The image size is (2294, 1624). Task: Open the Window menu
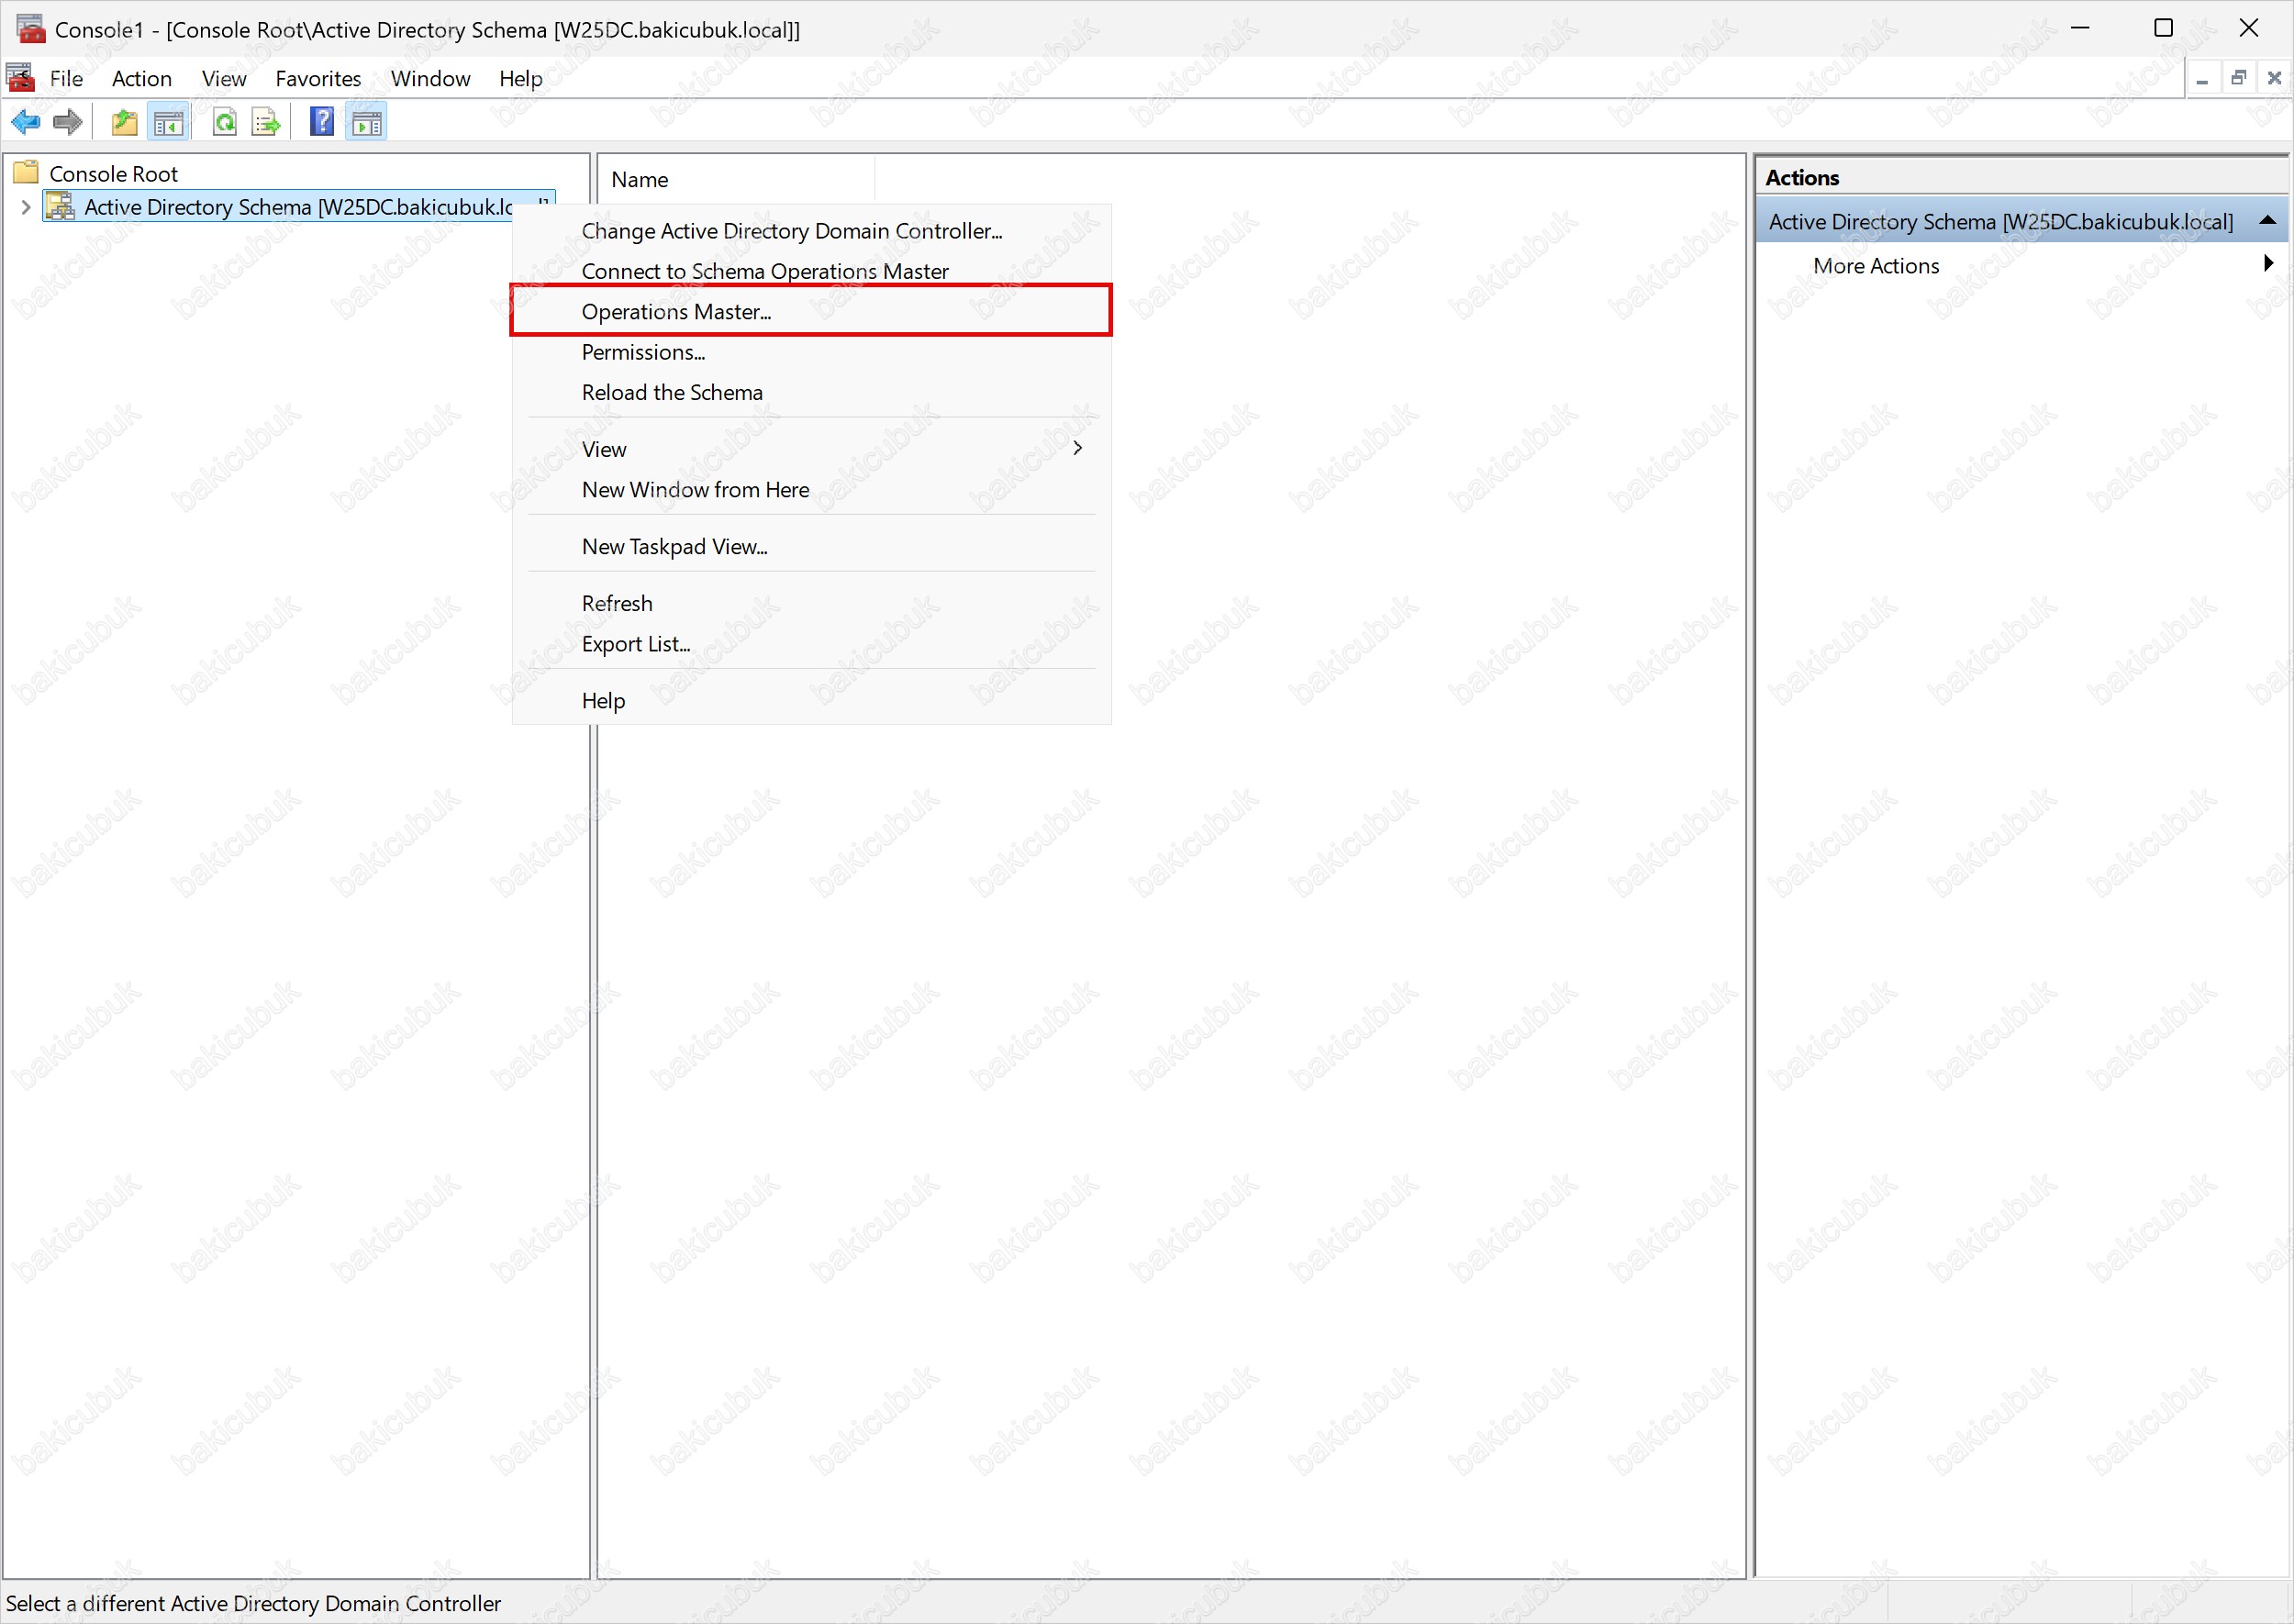[x=430, y=78]
